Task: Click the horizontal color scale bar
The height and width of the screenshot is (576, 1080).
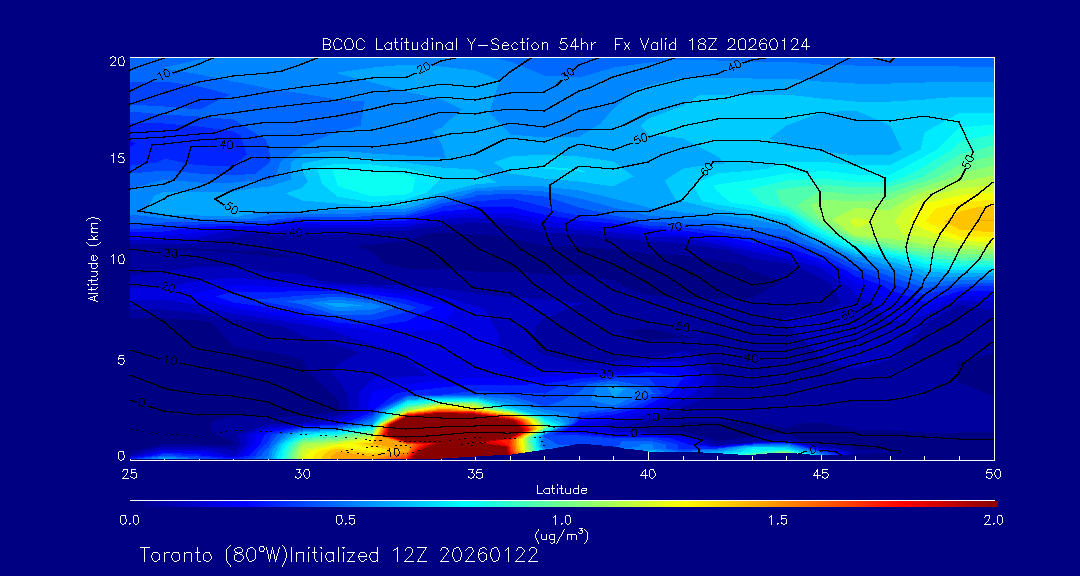Action: [563, 504]
